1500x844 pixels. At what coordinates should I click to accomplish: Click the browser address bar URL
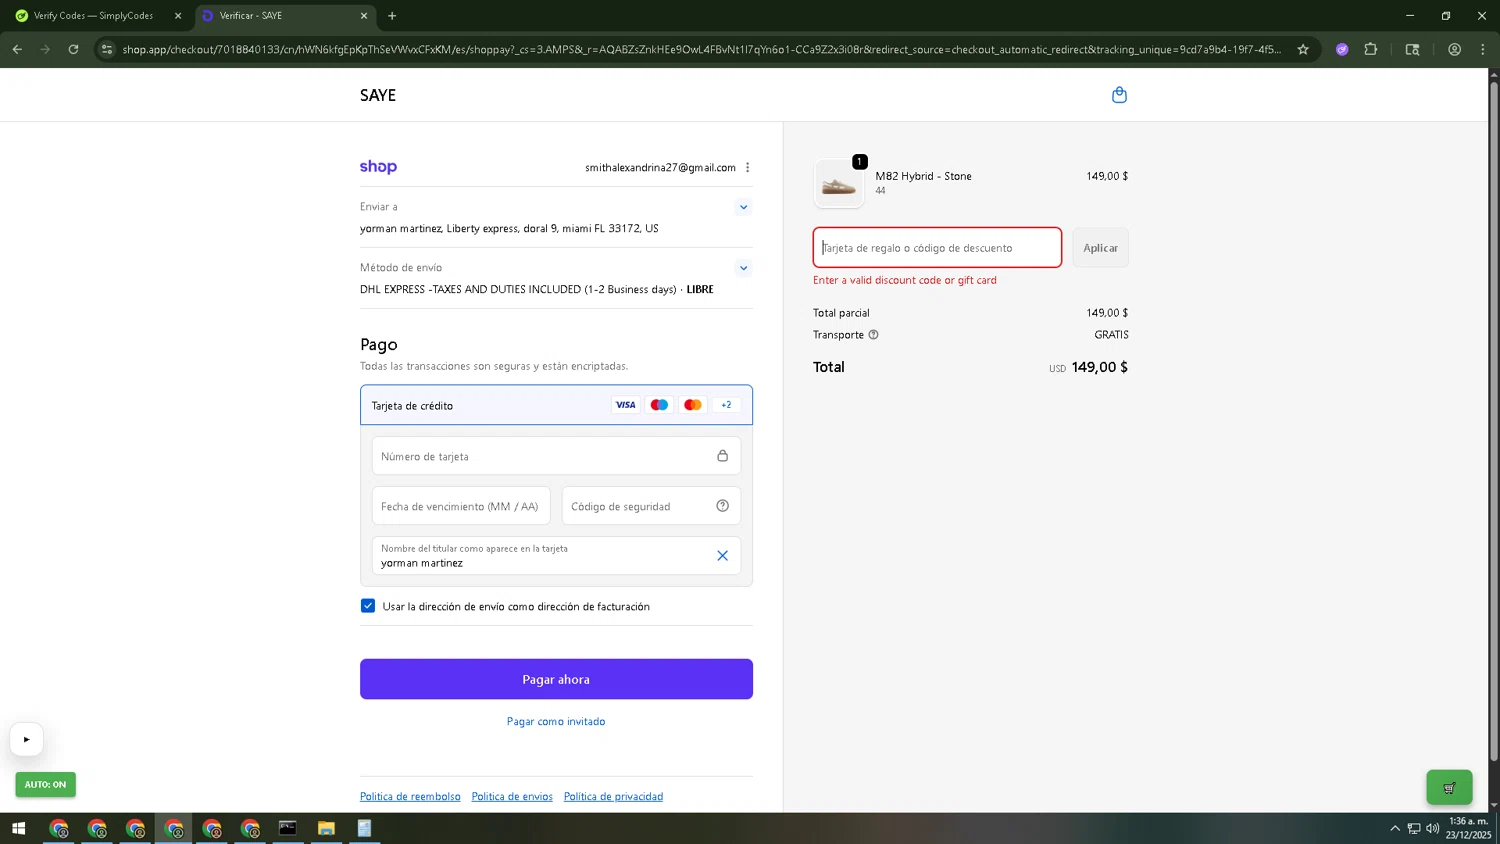coord(701,49)
